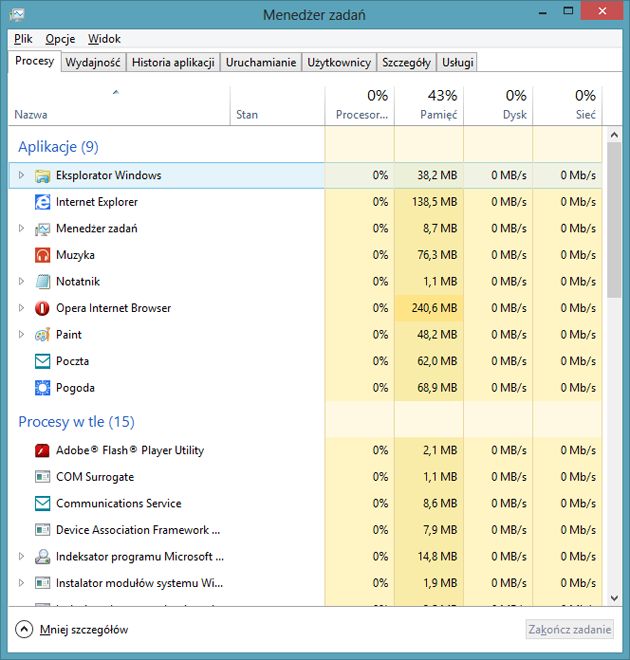Click the Muzyka headphones icon
The height and width of the screenshot is (660, 630).
tap(42, 255)
